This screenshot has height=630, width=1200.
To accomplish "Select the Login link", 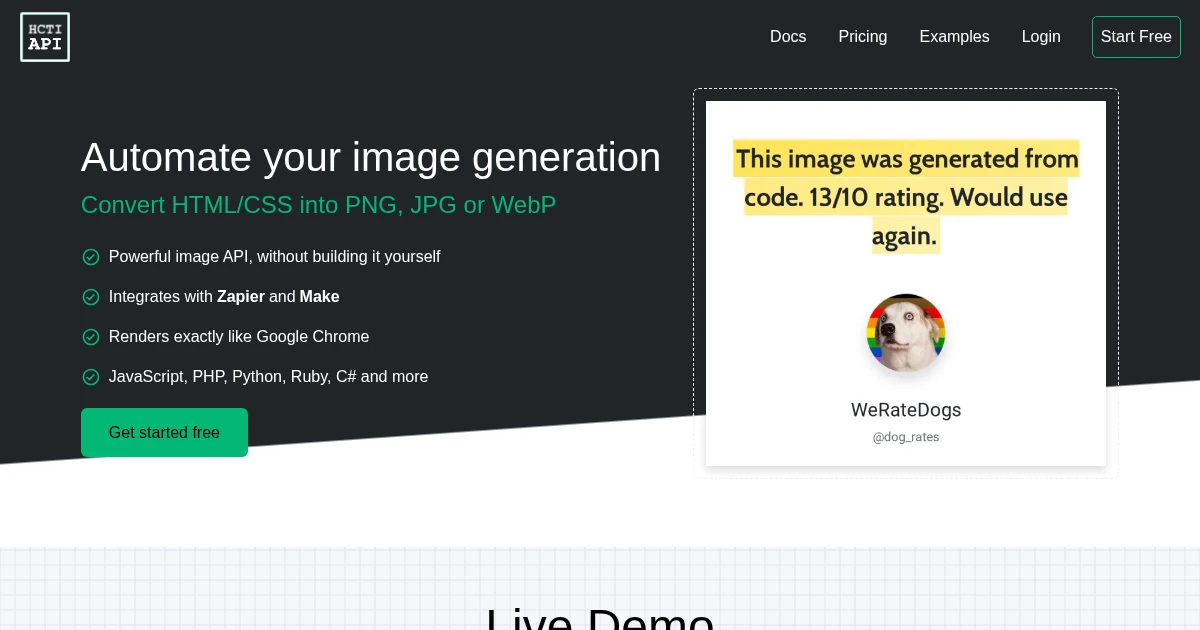I will 1041,37.
